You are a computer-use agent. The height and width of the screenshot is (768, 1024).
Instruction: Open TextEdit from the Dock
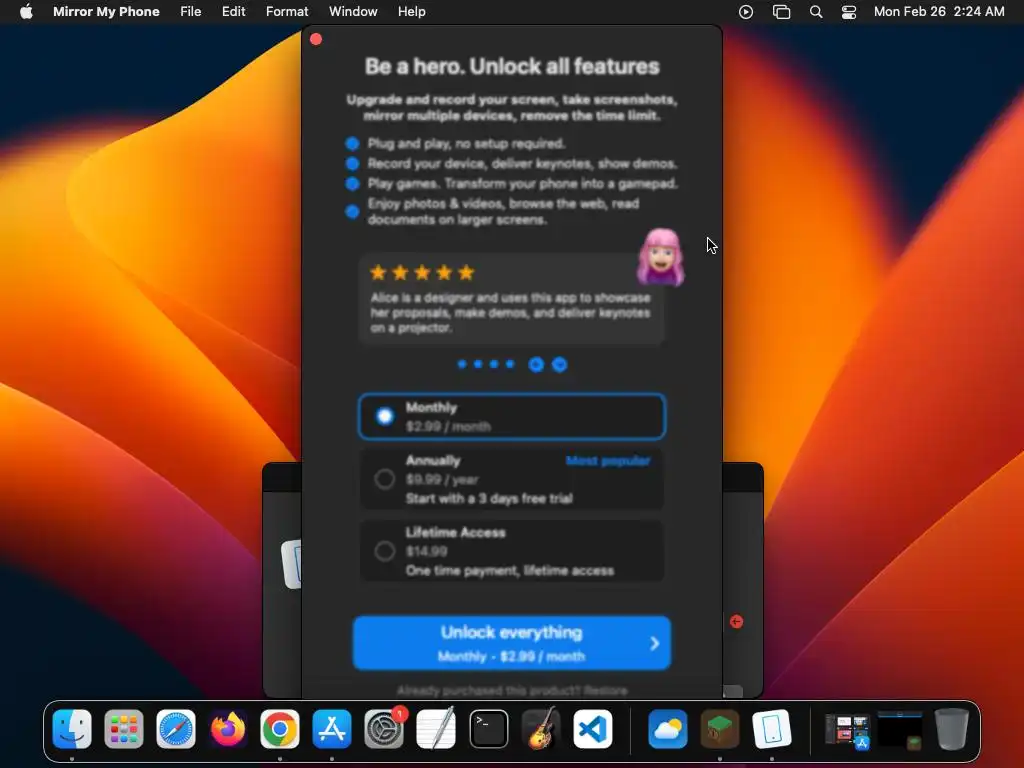[x=436, y=729]
